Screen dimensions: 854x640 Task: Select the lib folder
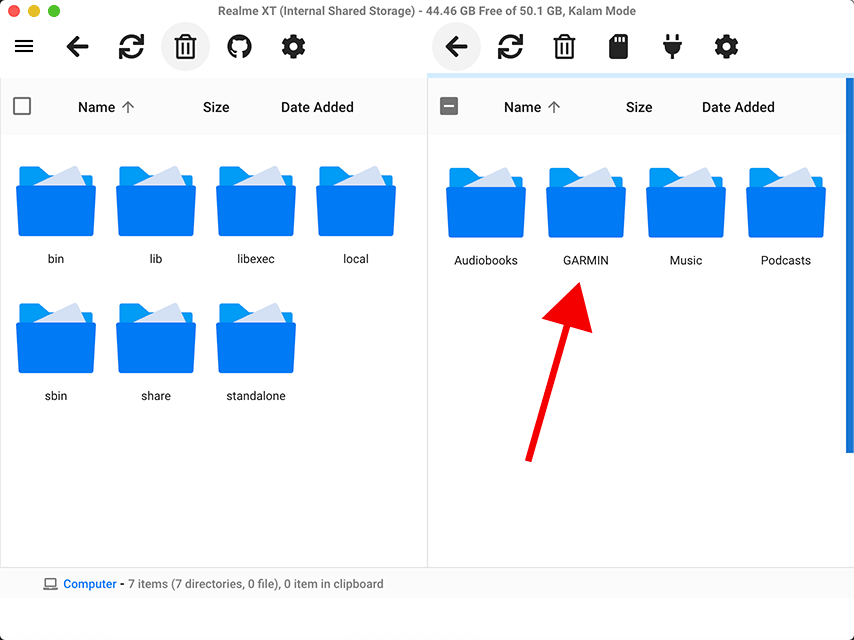pyautogui.click(x=156, y=215)
